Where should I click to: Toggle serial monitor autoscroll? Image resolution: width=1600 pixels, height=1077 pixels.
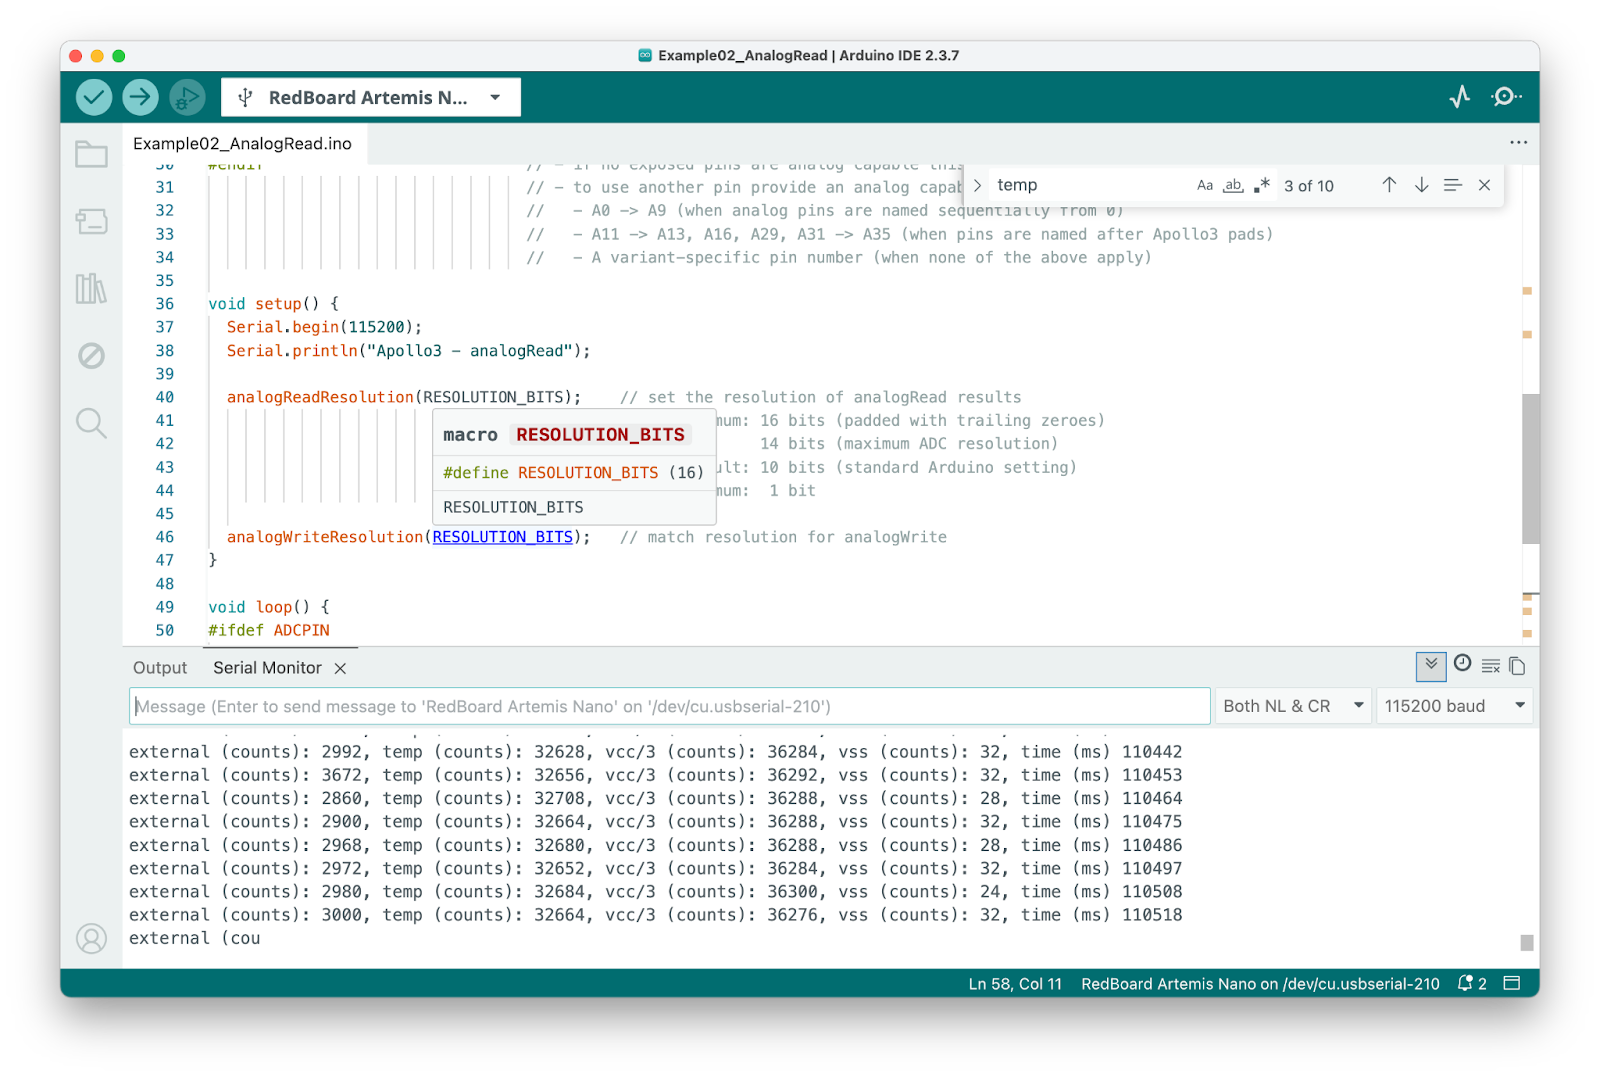pos(1431,666)
